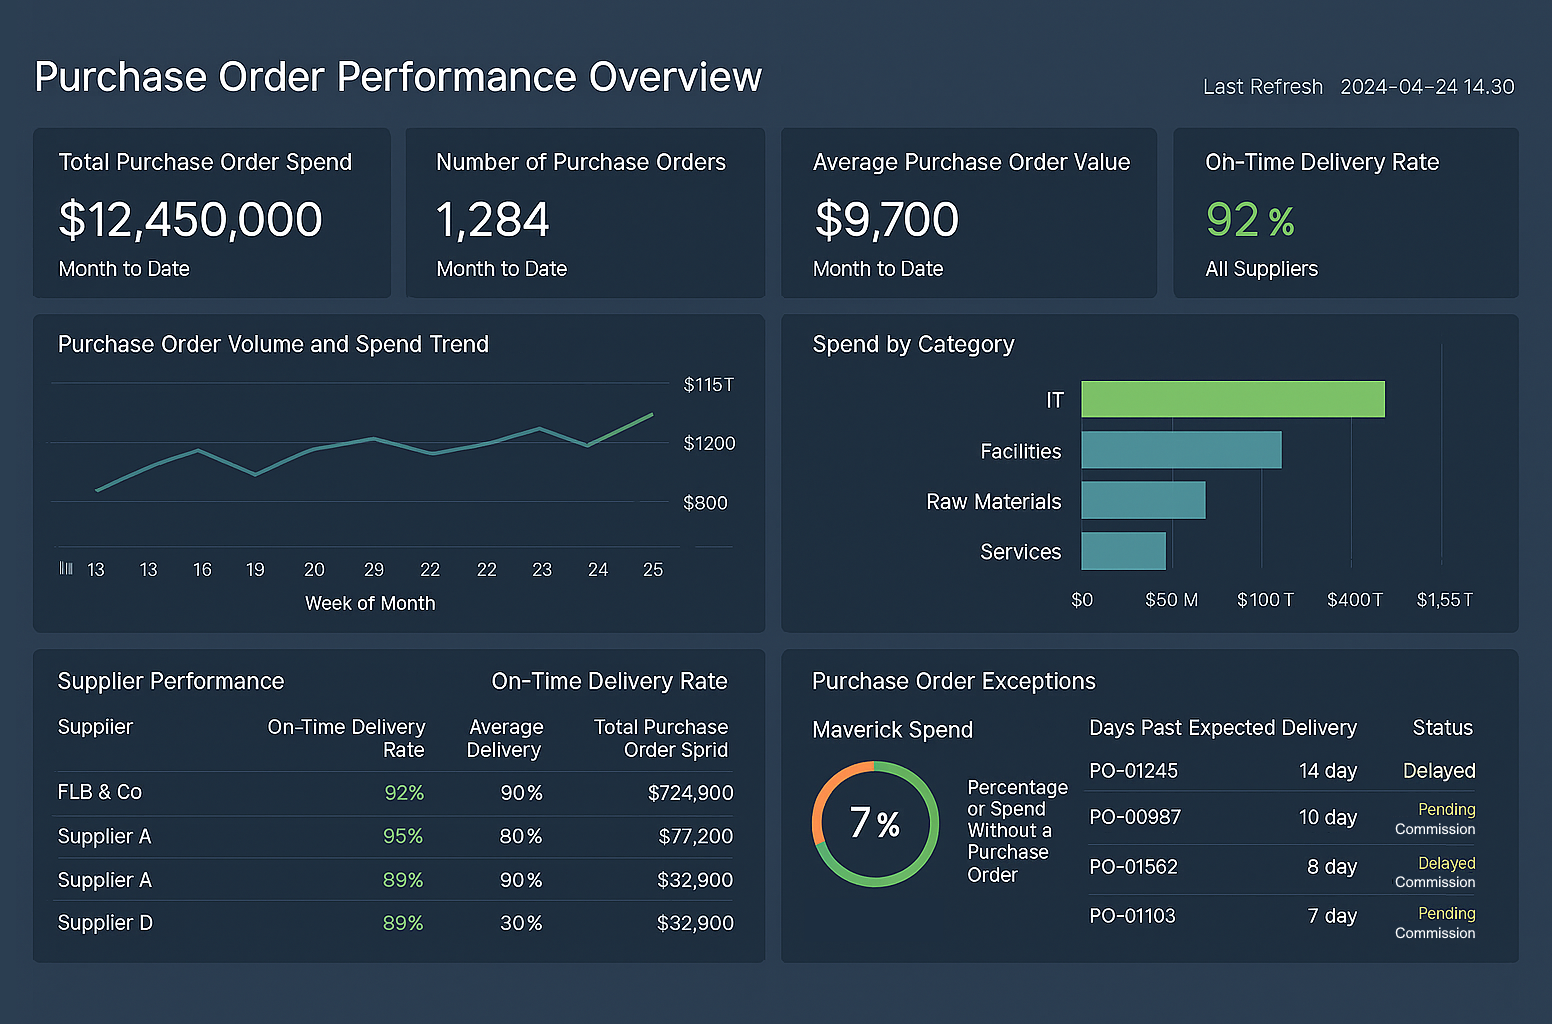The image size is (1552, 1024).
Task: Select the IT bar in Spend by Category
Action: [x=1232, y=398]
